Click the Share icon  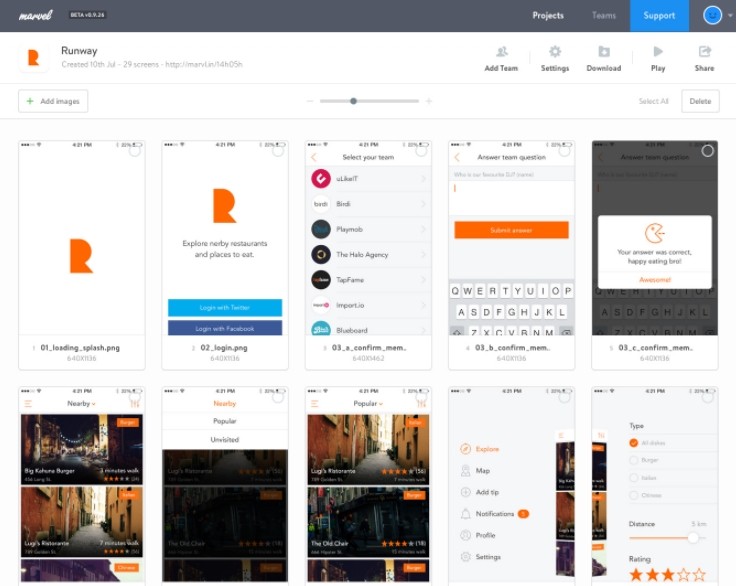(705, 51)
